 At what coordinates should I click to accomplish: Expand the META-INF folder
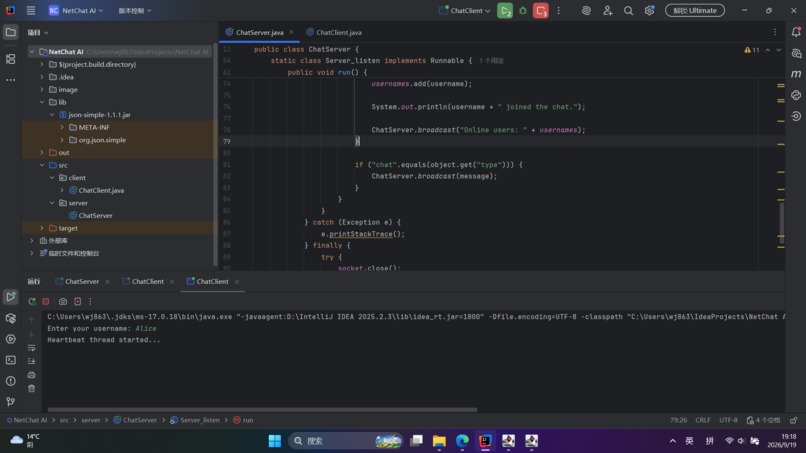[62, 128]
